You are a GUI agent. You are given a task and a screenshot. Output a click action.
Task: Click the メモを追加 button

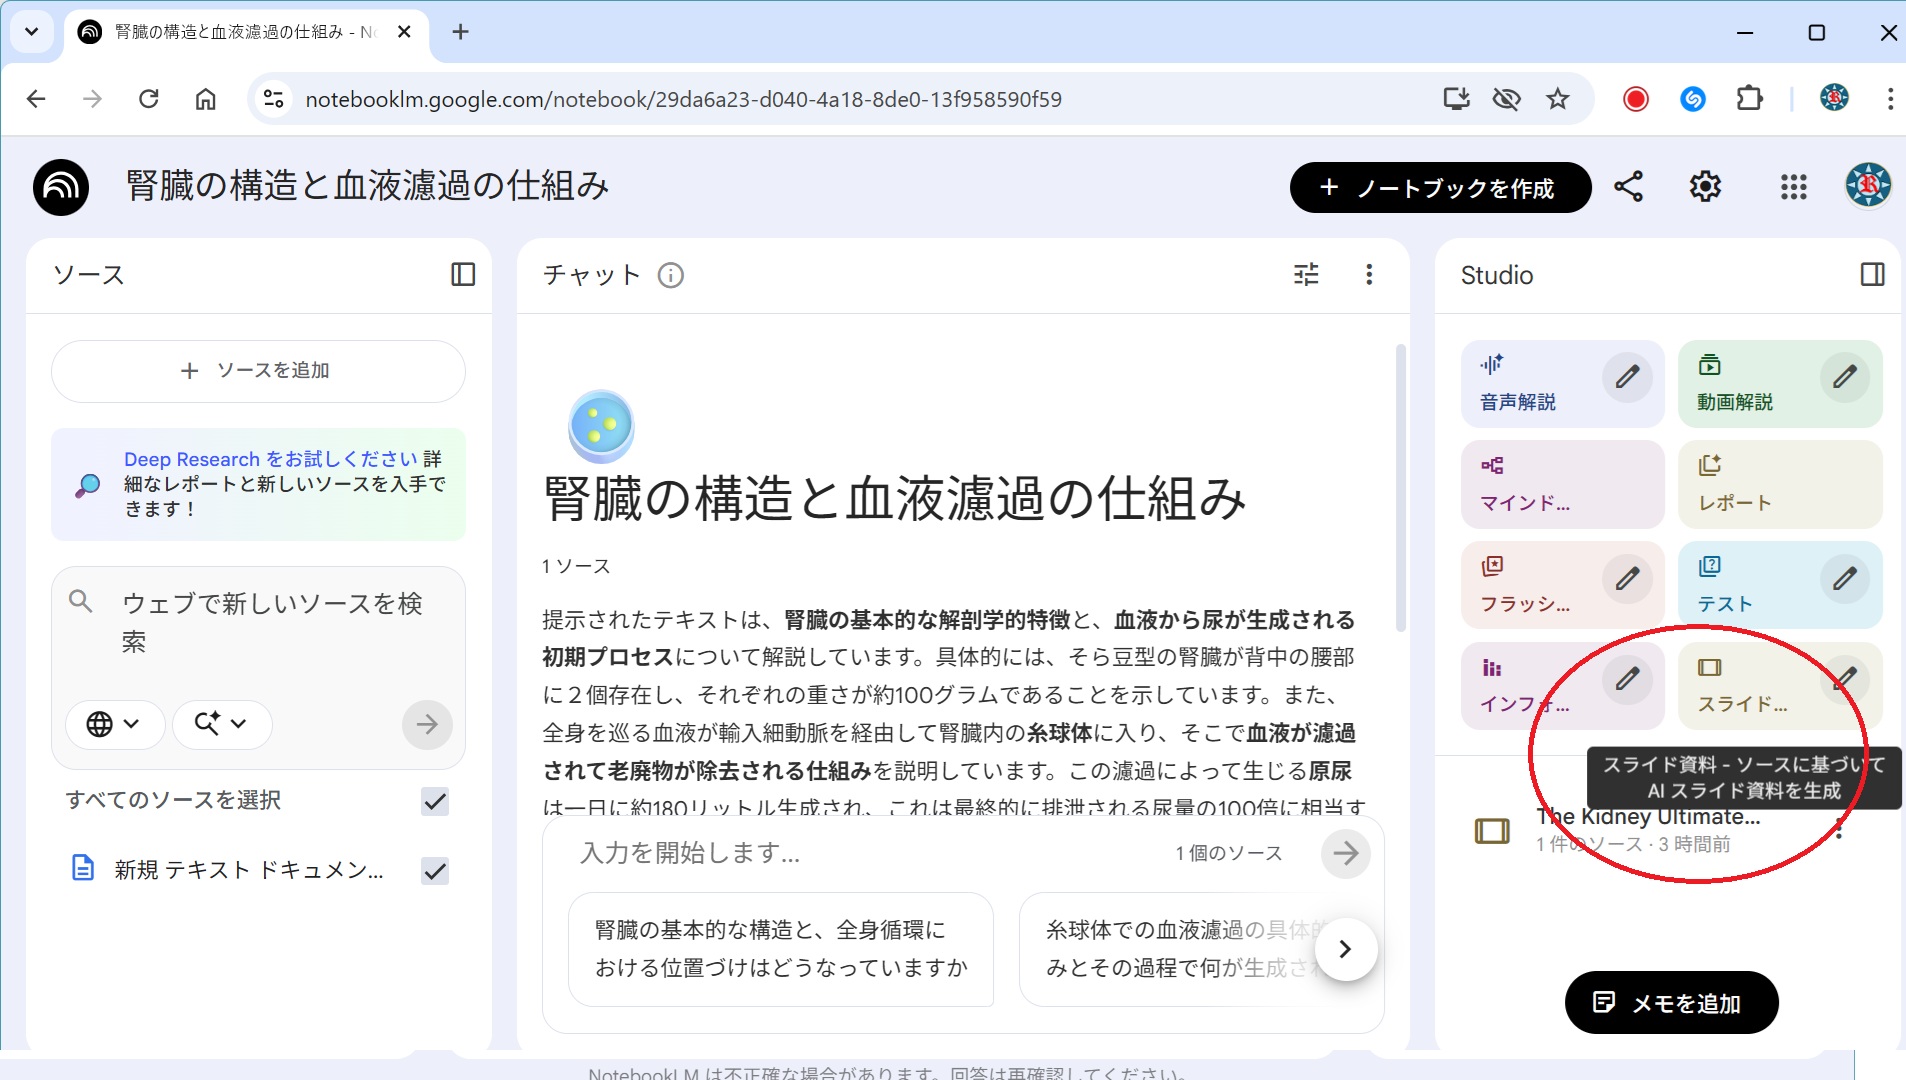click(1671, 1003)
